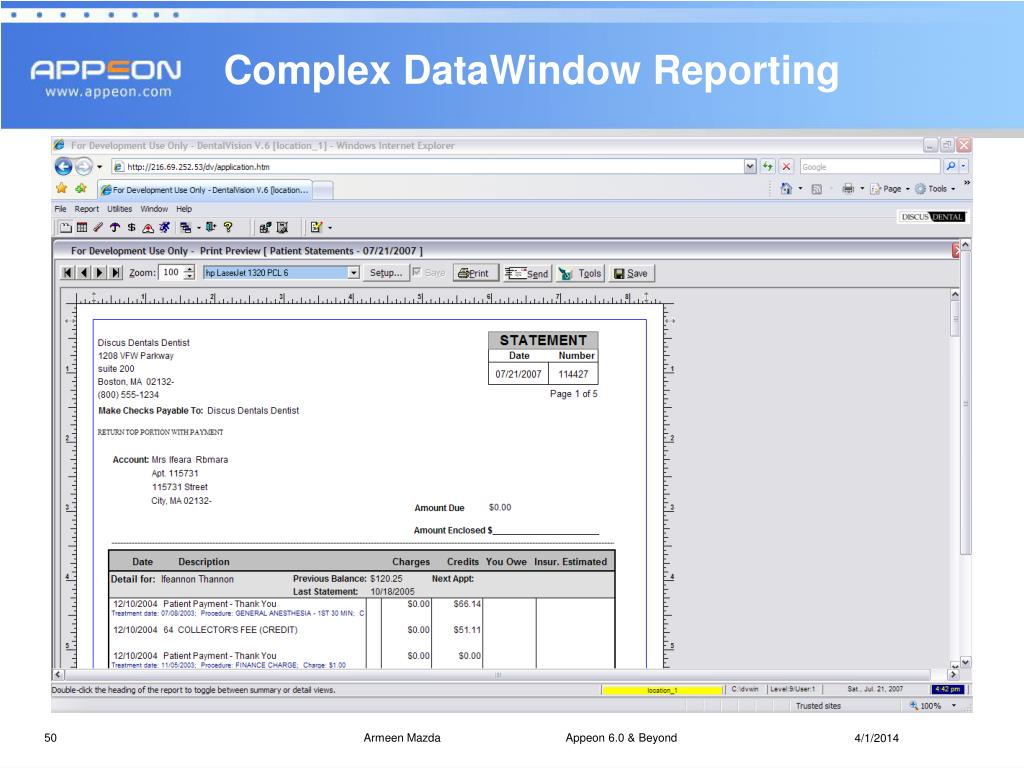Expand the IE toolbar overflow chevron
The width and height of the screenshot is (1024, 768).
tap(967, 183)
